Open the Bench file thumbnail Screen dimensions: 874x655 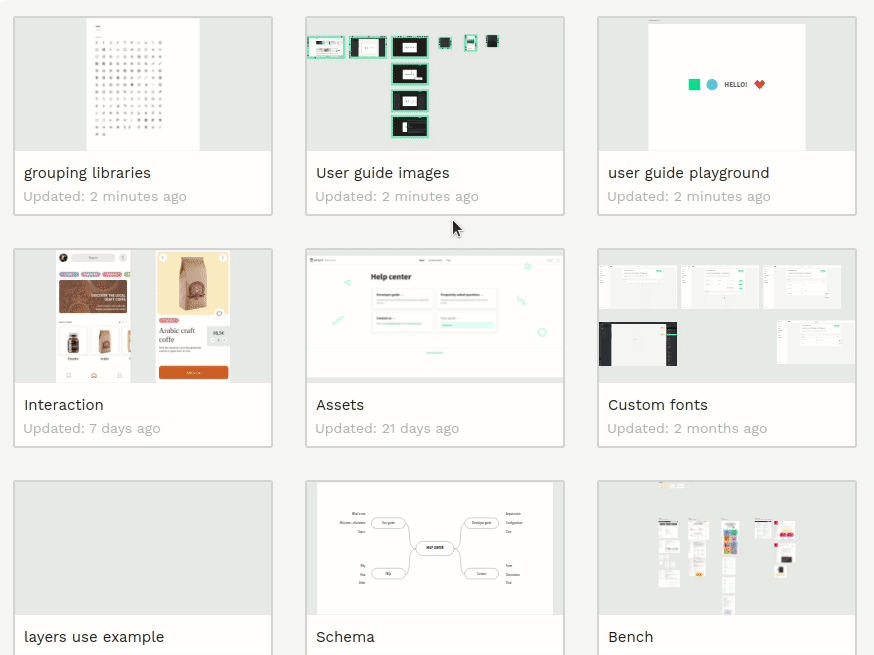727,548
